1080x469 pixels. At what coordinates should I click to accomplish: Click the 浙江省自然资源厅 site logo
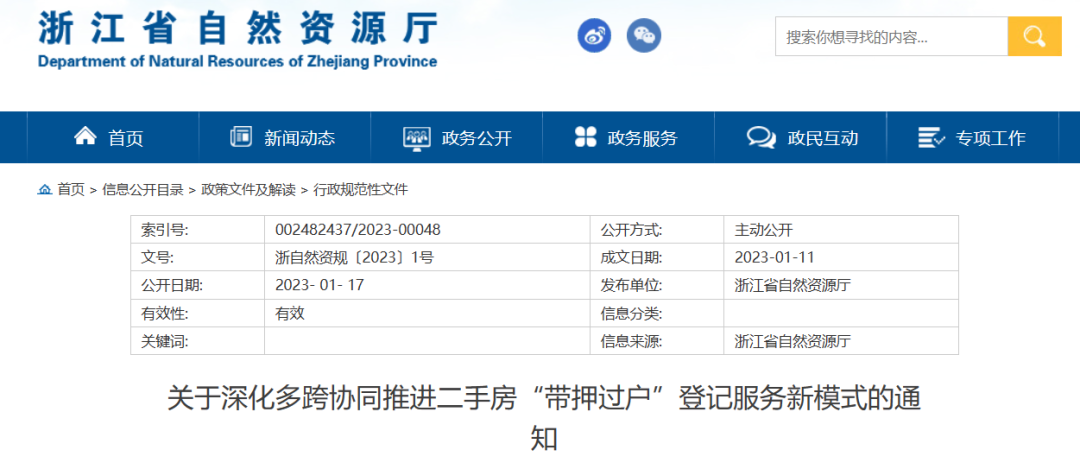[x=238, y=40]
